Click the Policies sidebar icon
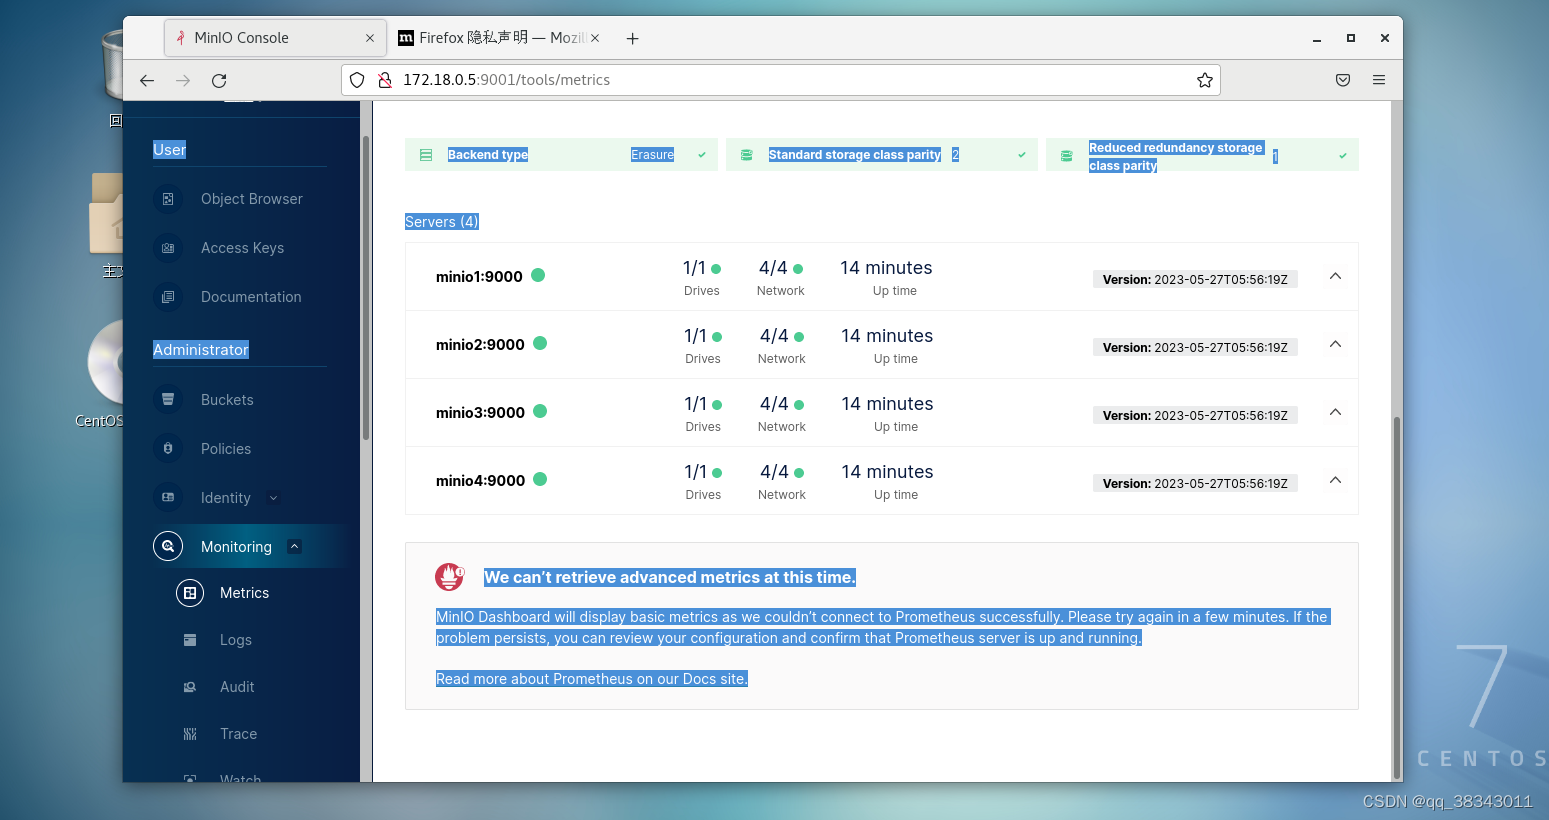Screen dimensions: 1549x820 (x=168, y=449)
